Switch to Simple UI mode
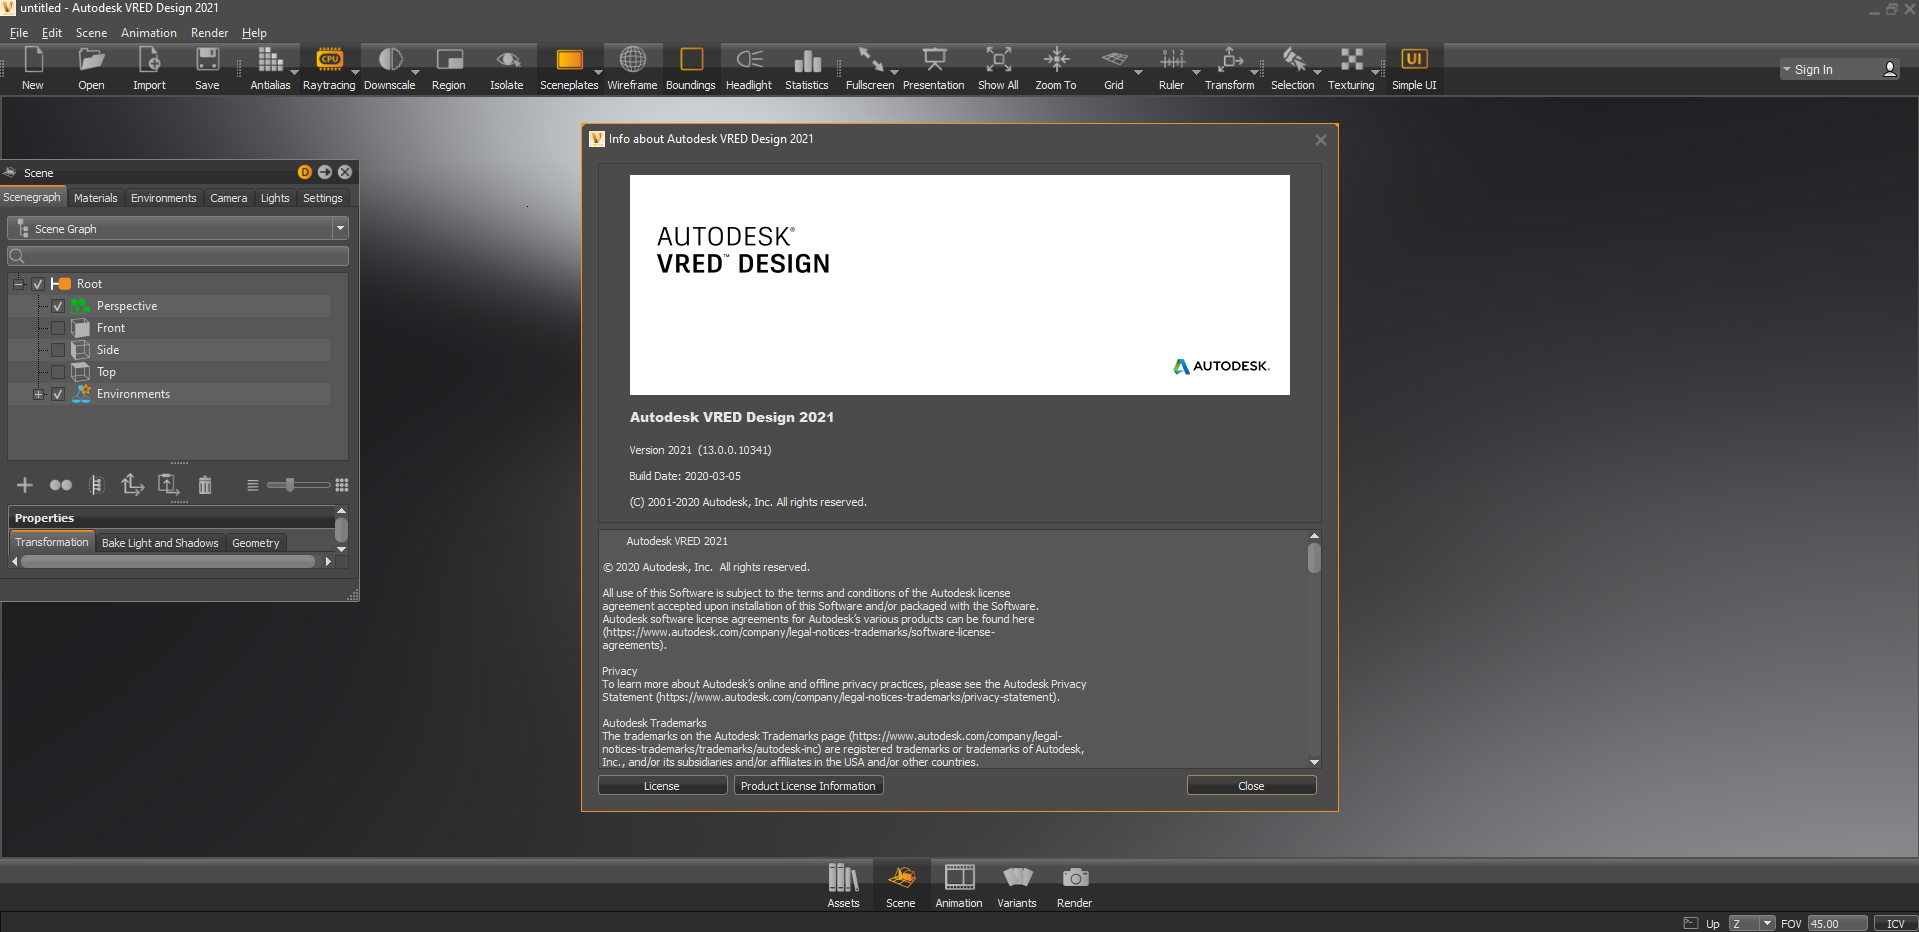This screenshot has width=1919, height=932. coord(1414,68)
